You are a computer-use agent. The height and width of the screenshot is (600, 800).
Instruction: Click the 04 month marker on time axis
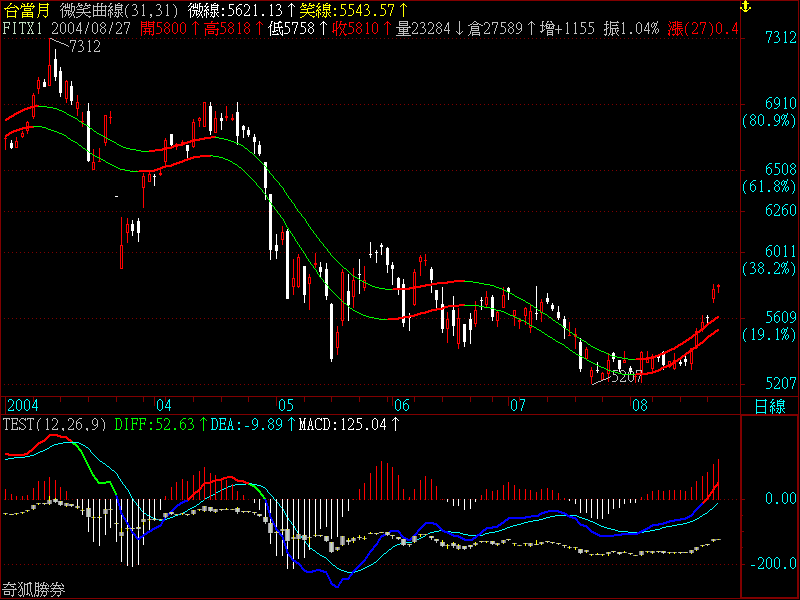(164, 406)
